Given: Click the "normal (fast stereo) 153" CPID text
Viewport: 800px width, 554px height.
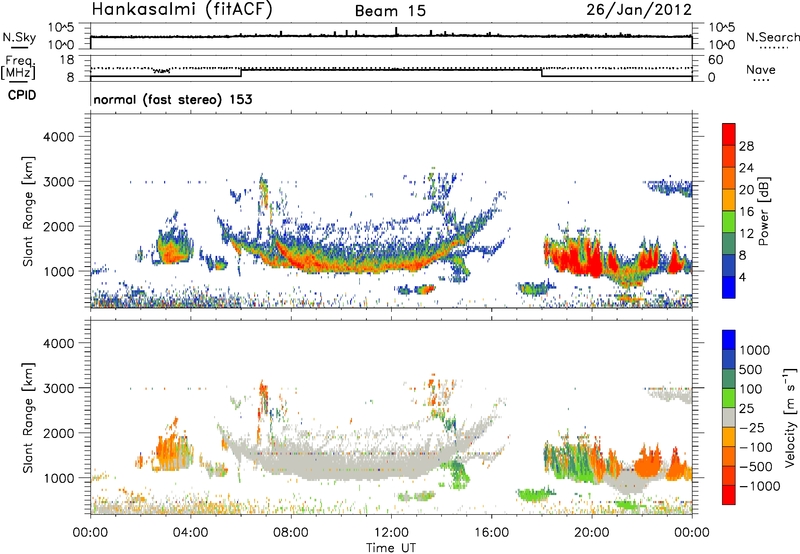Looking at the screenshot, I should [173, 99].
